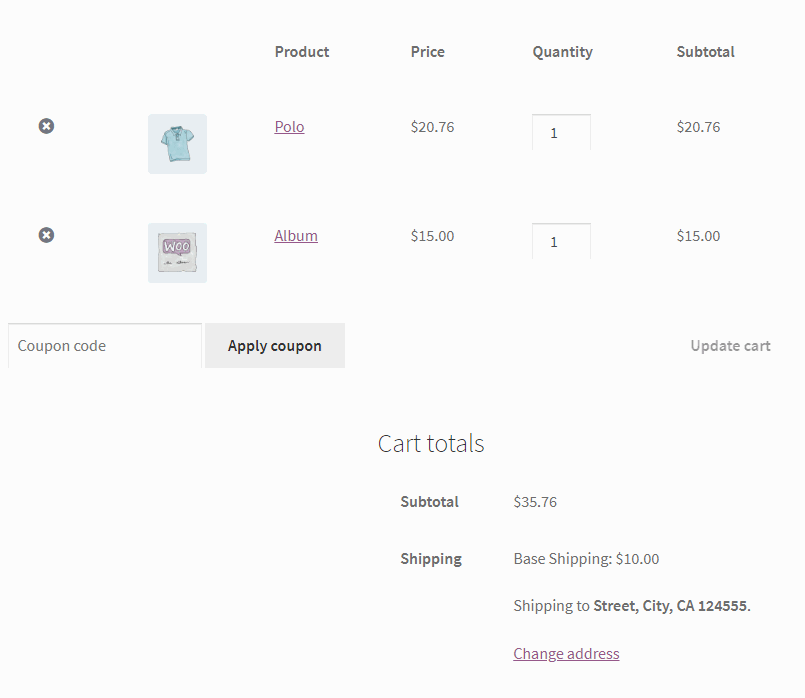
Task: Click the Base Shipping $10.00 text
Action: pyautogui.click(x=586, y=558)
